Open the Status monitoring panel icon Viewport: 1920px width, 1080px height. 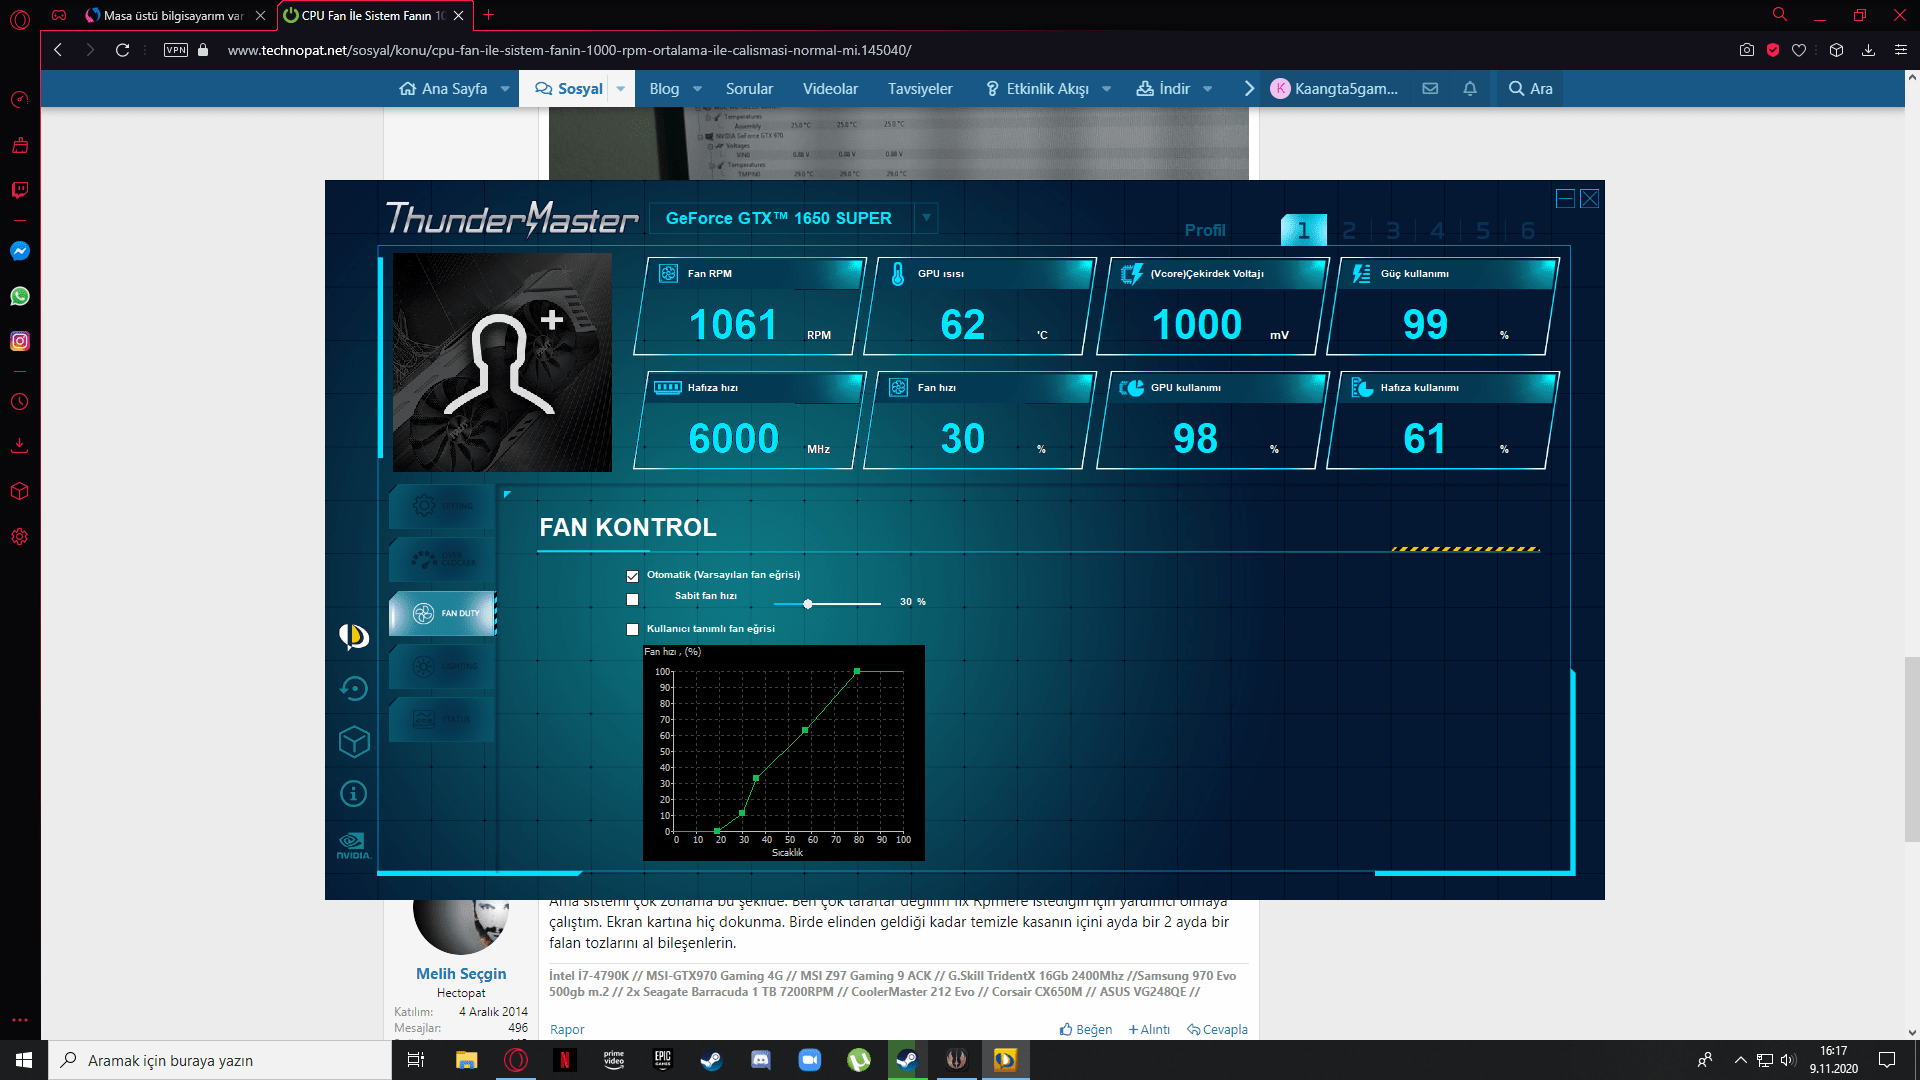[441, 719]
